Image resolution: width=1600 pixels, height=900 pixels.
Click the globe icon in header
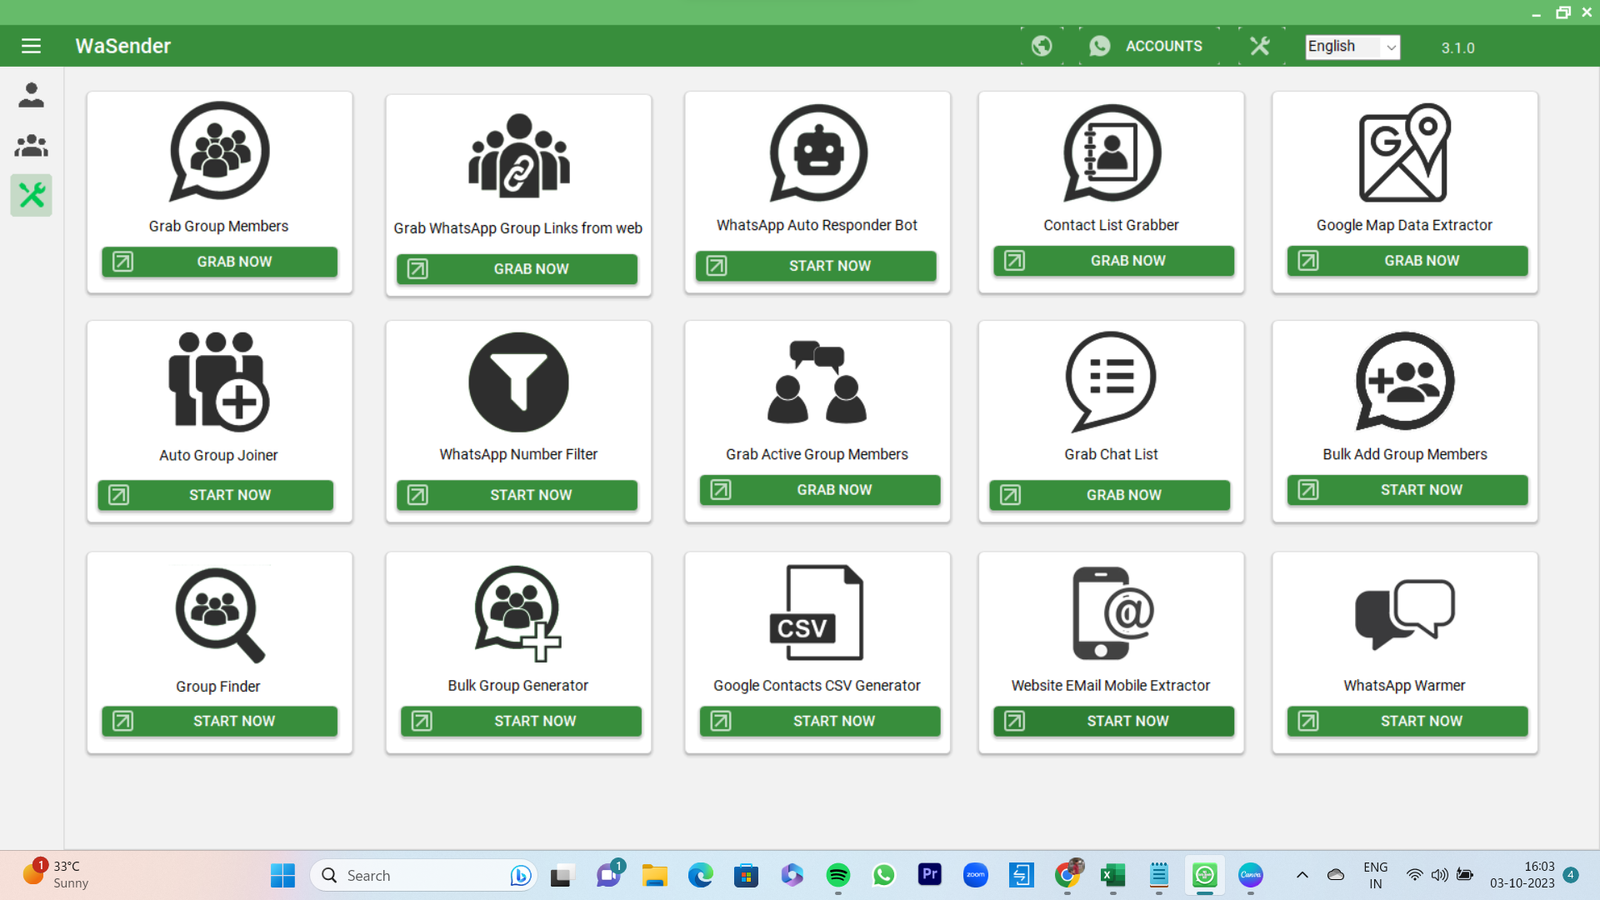(1041, 46)
